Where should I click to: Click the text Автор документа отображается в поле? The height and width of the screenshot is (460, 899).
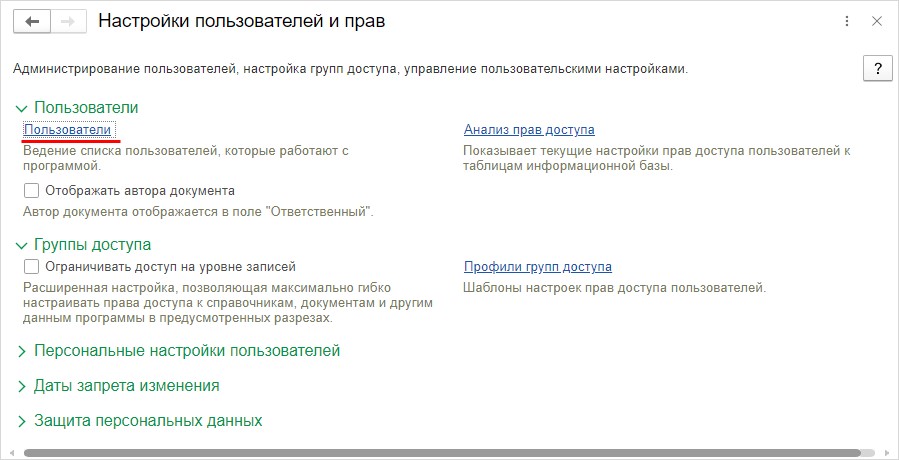(x=198, y=212)
